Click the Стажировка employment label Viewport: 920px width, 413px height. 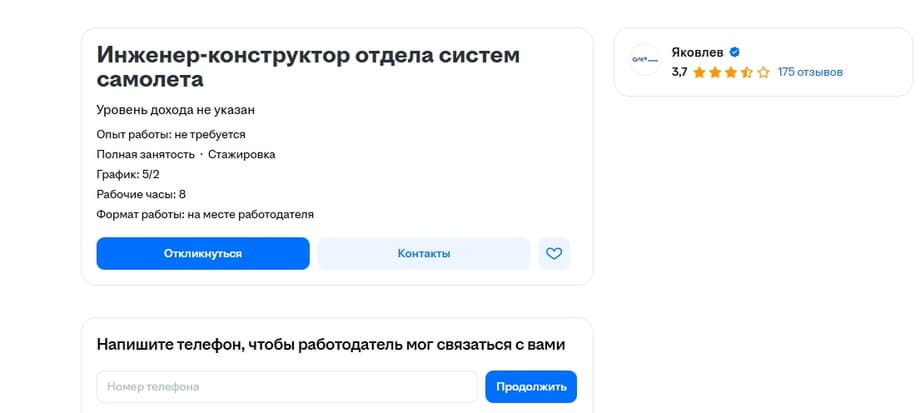point(242,154)
